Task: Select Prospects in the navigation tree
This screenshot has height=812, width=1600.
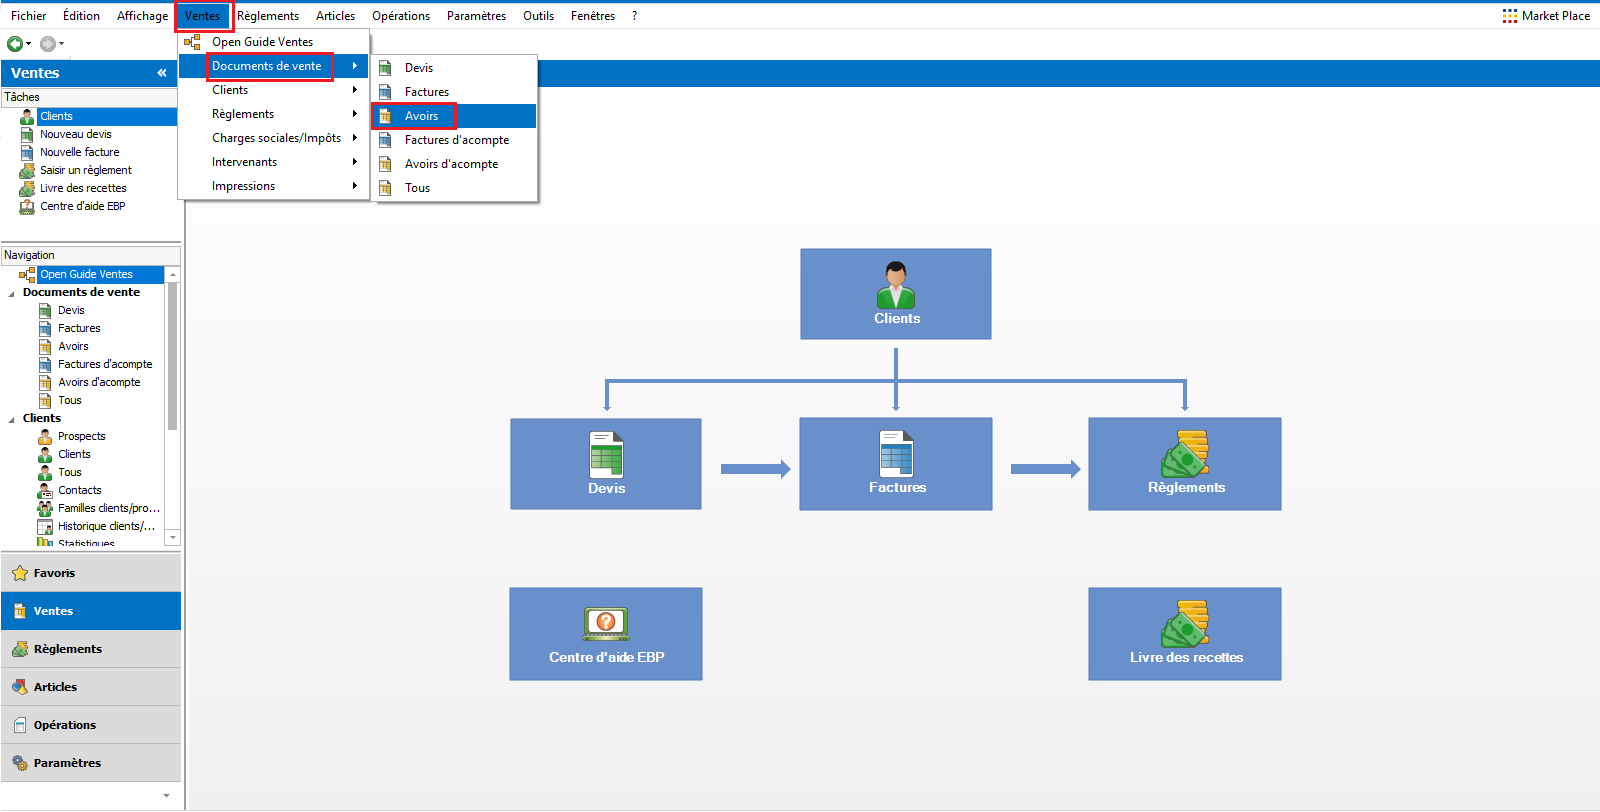Action: [81, 436]
